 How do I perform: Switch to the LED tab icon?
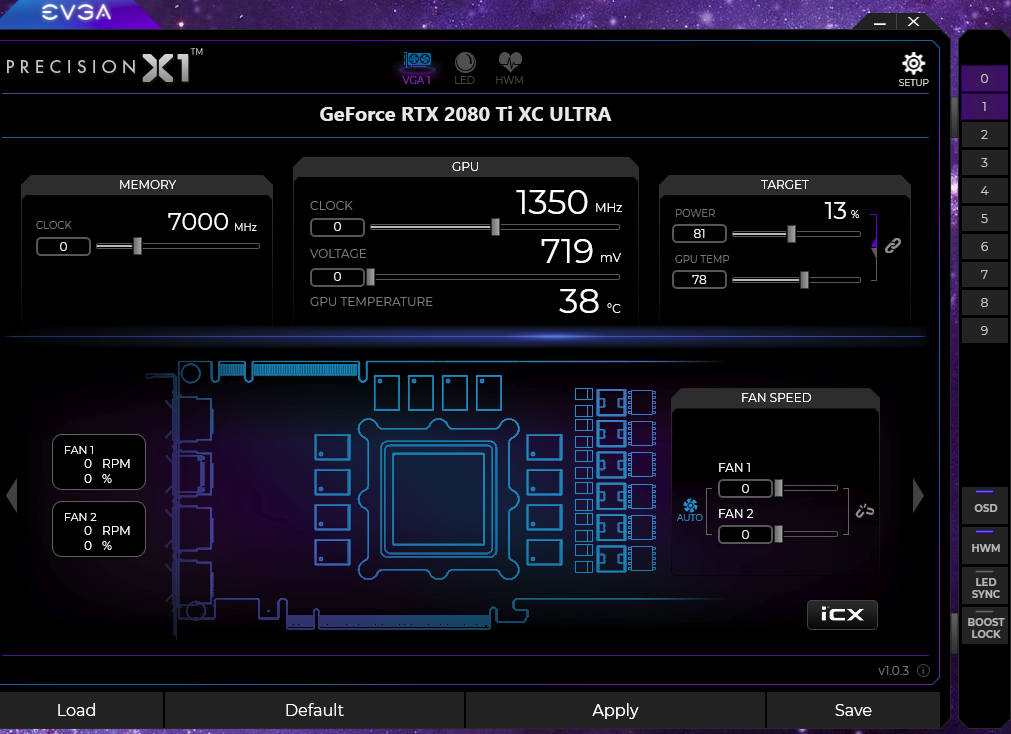(464, 68)
